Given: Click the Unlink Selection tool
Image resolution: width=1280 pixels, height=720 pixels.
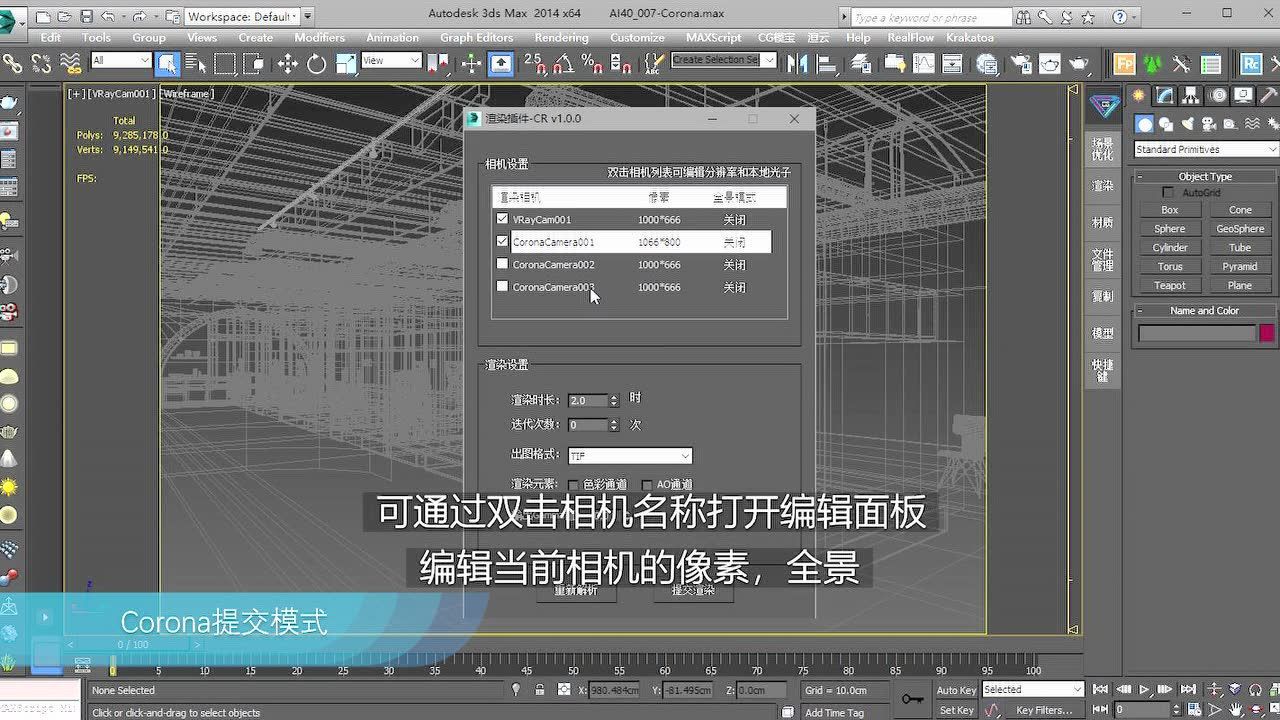Looking at the screenshot, I should pyautogui.click(x=41, y=64).
